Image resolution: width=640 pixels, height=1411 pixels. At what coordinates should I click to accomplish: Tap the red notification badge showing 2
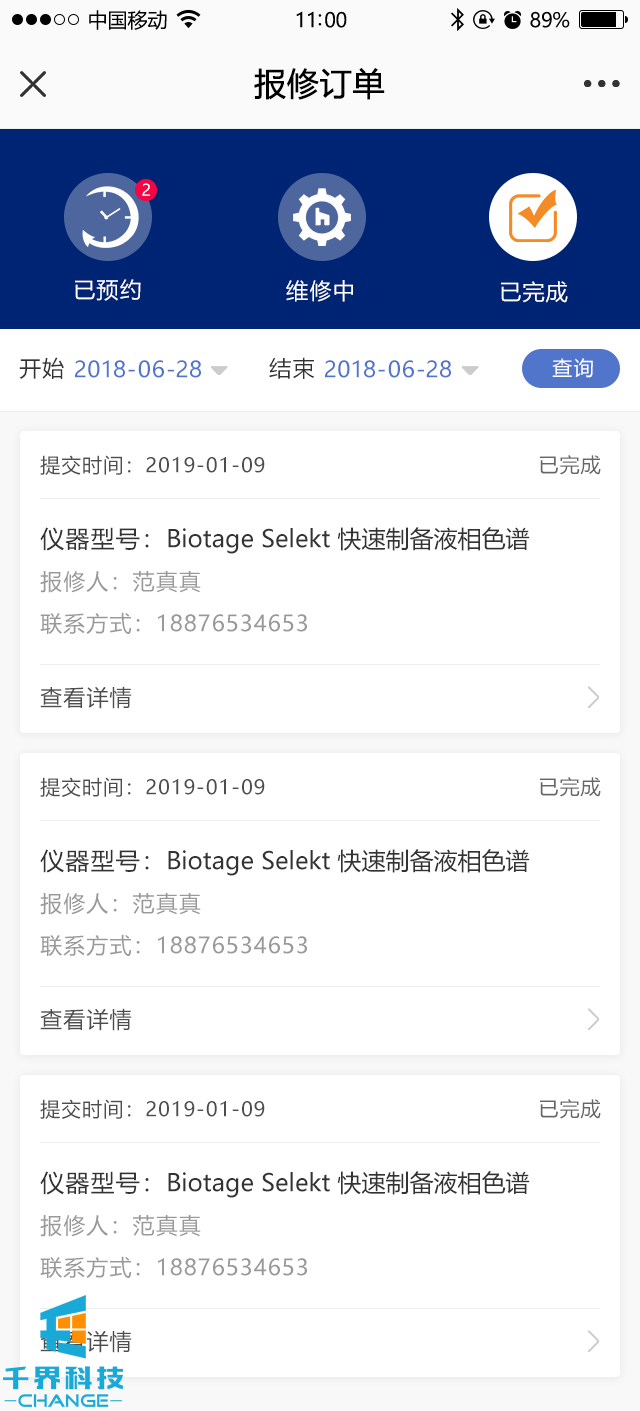tap(146, 189)
